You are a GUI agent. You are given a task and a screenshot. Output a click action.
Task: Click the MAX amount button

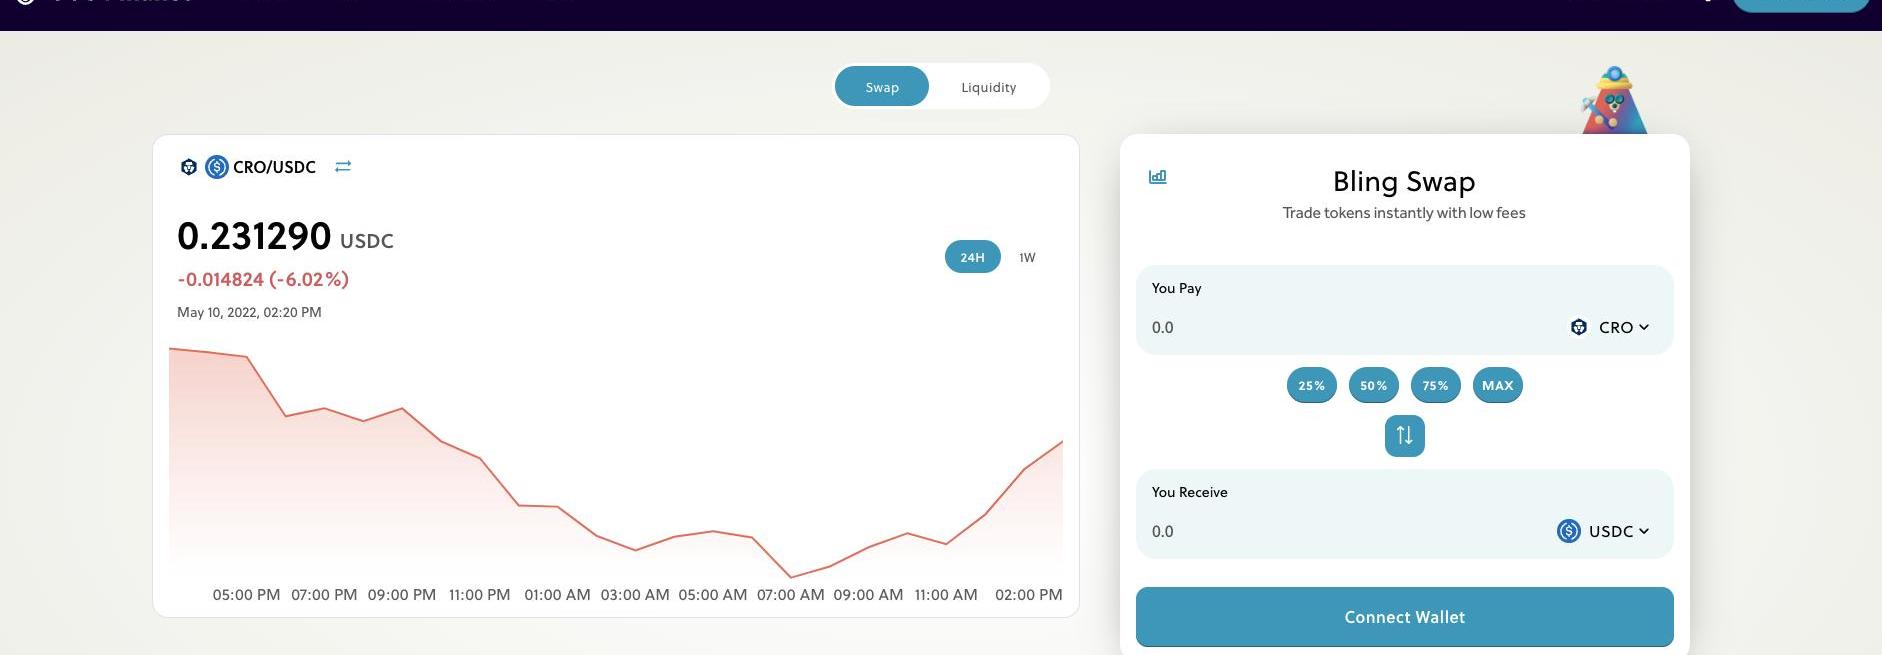pyautogui.click(x=1497, y=385)
